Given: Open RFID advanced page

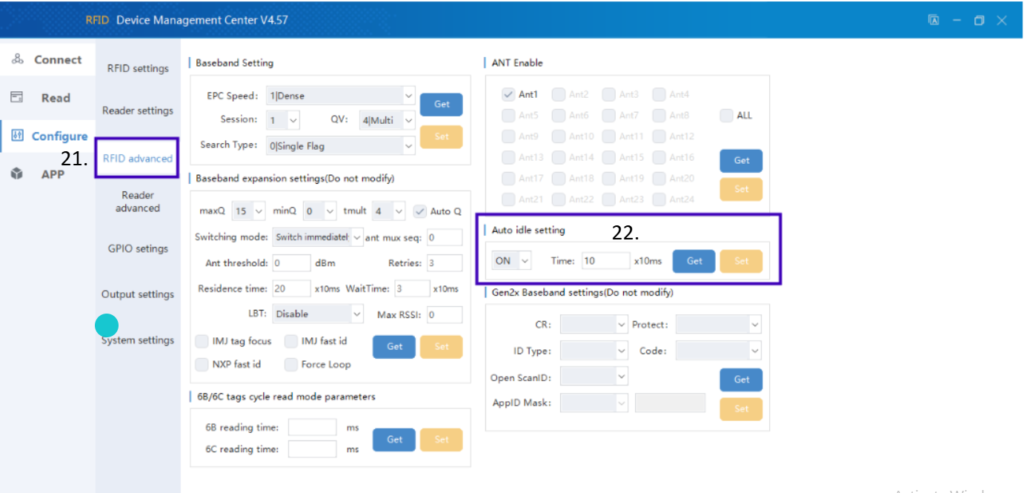Looking at the screenshot, I should (x=138, y=158).
